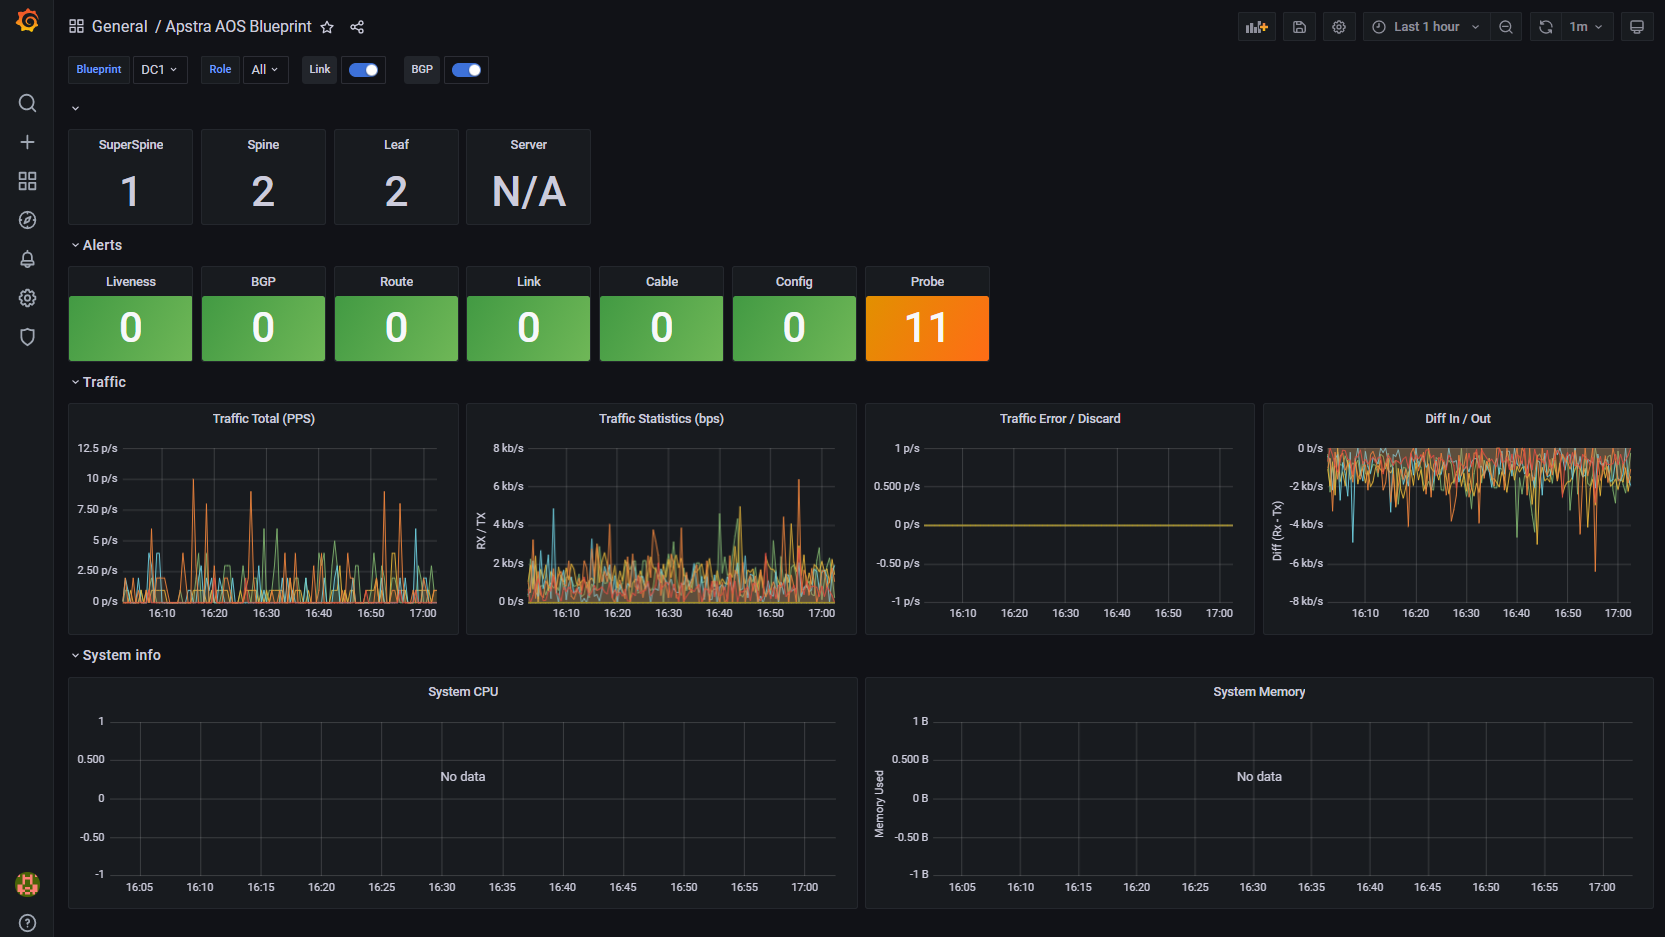The height and width of the screenshot is (937, 1665).
Task: Click the General breadcrumb link
Action: pyautogui.click(x=119, y=27)
